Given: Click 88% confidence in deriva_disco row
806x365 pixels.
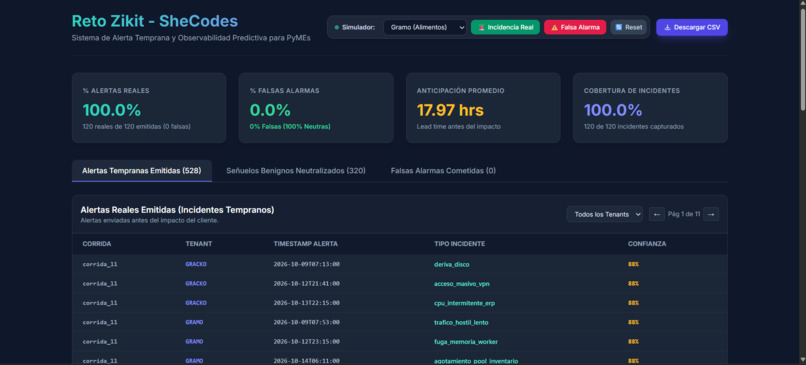Looking at the screenshot, I should [x=633, y=264].
